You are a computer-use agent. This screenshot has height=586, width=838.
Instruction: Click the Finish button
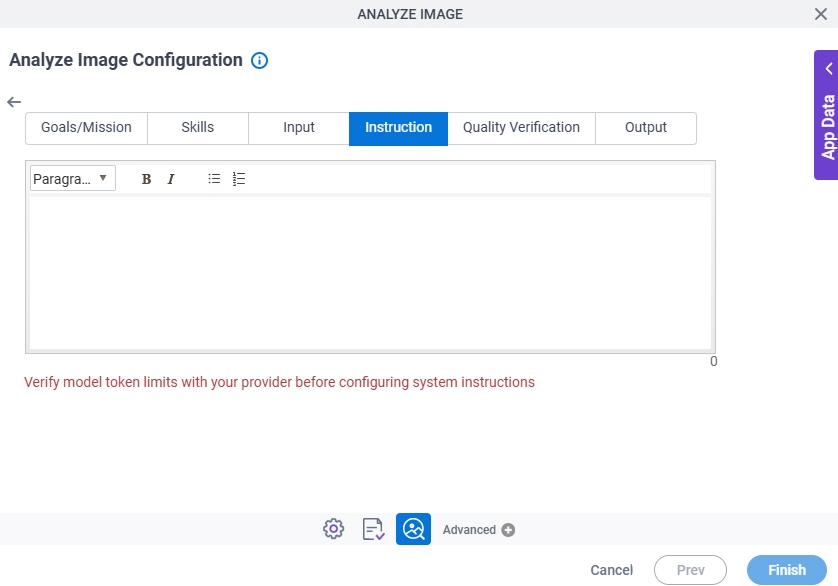pos(787,570)
